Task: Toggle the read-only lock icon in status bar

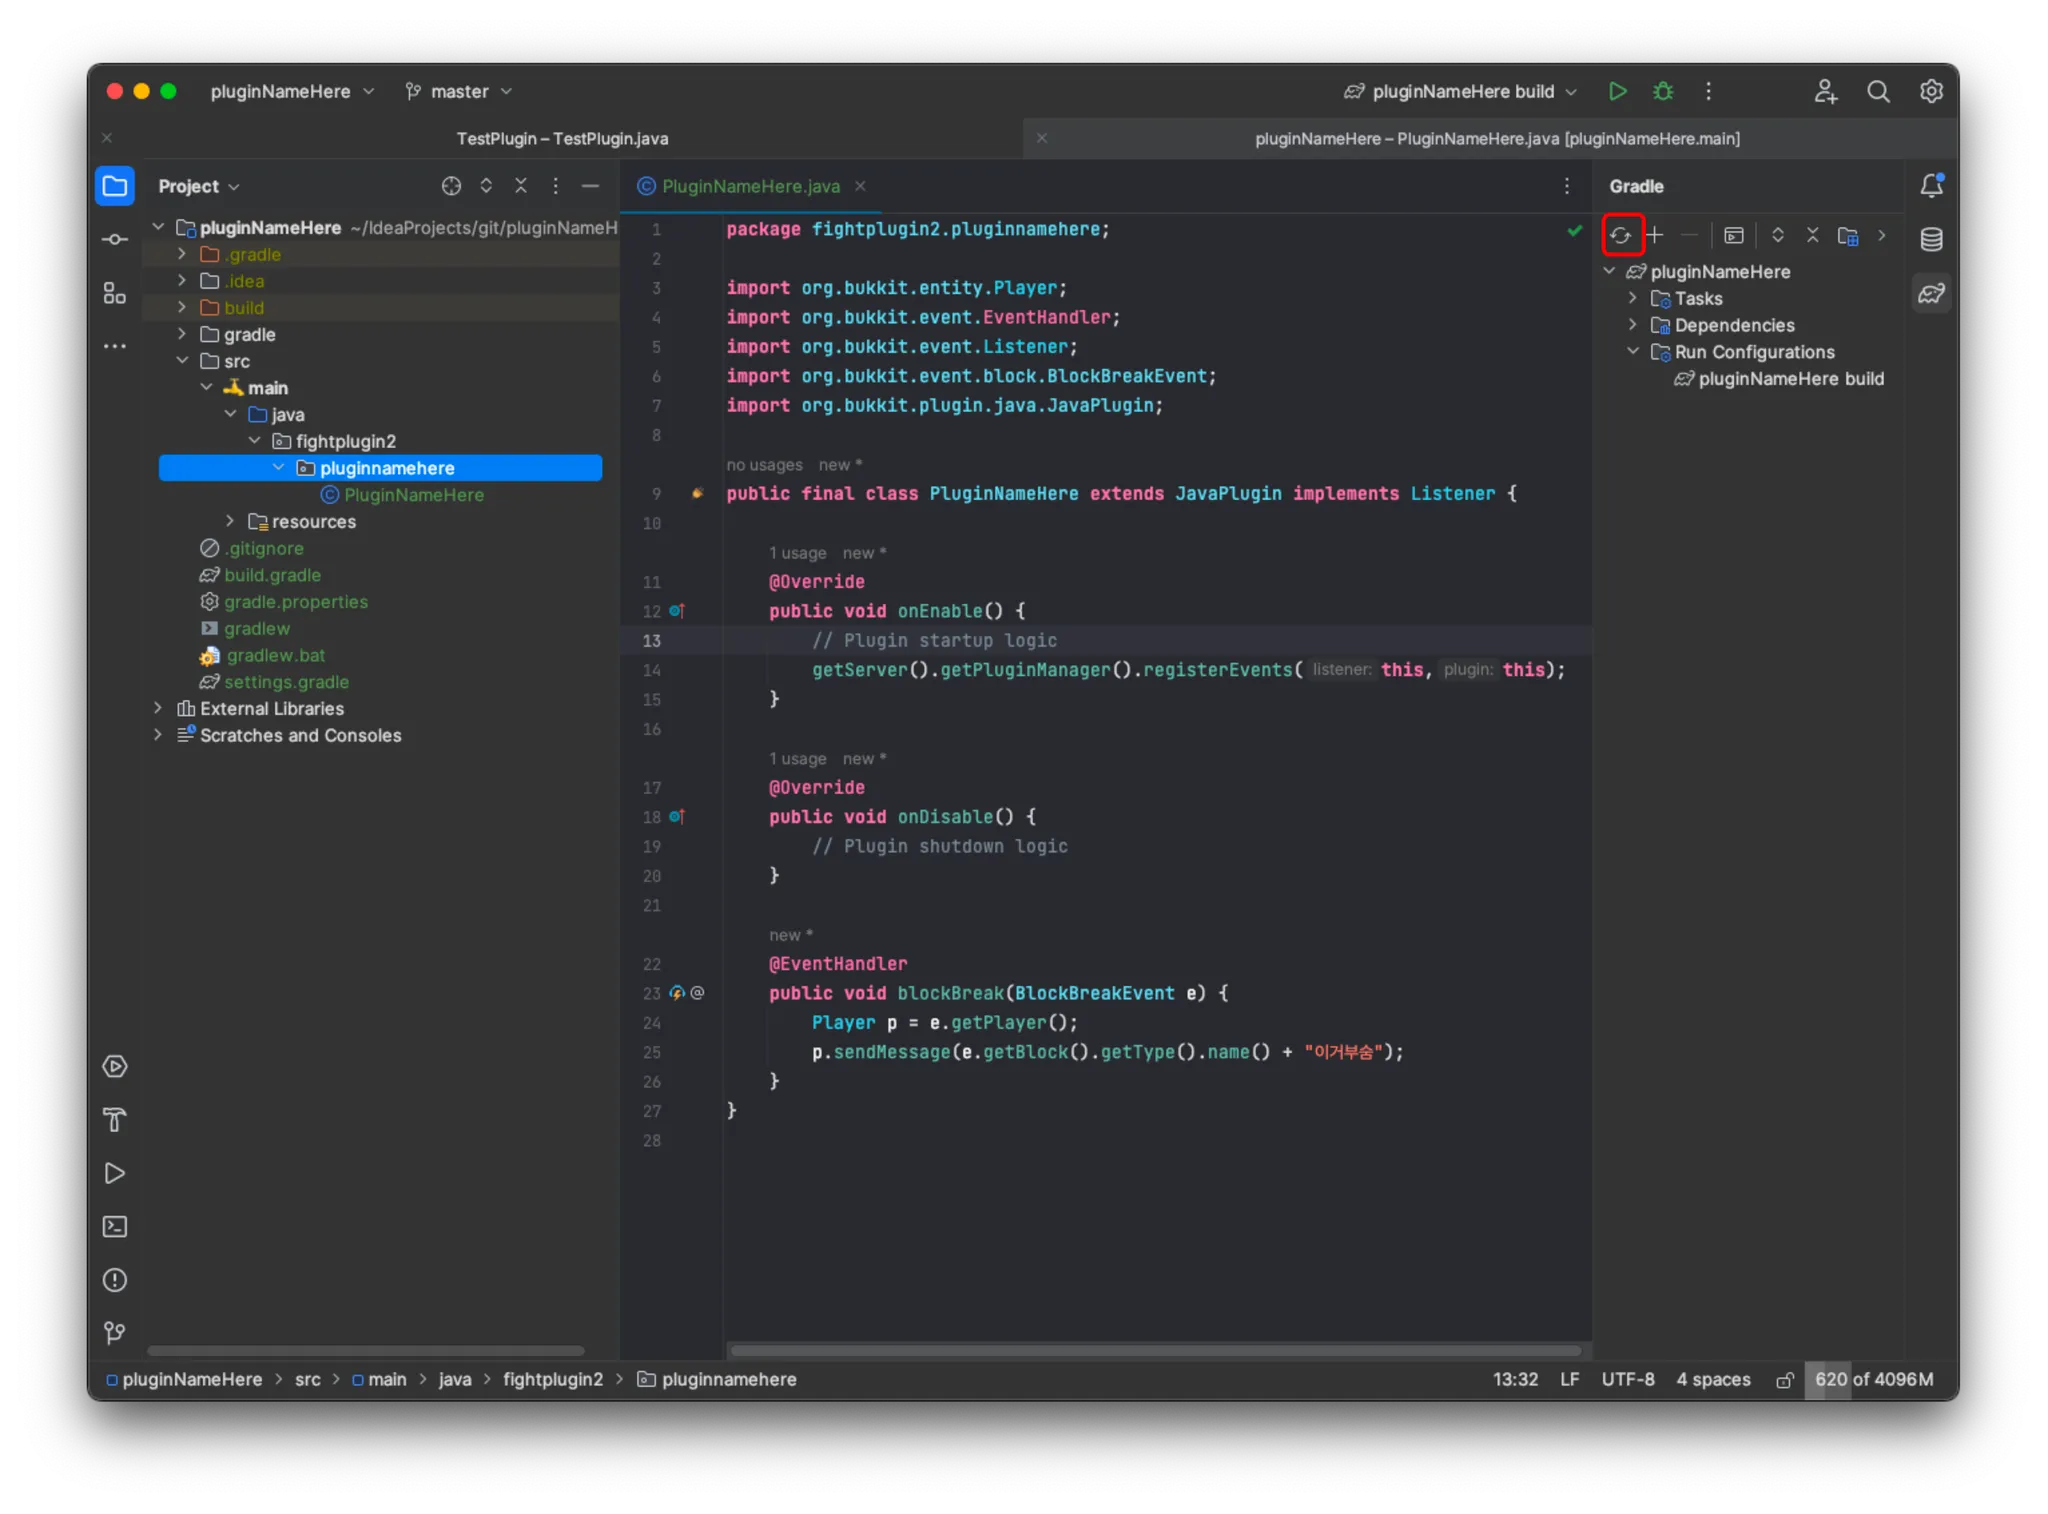Action: pyautogui.click(x=1784, y=1380)
